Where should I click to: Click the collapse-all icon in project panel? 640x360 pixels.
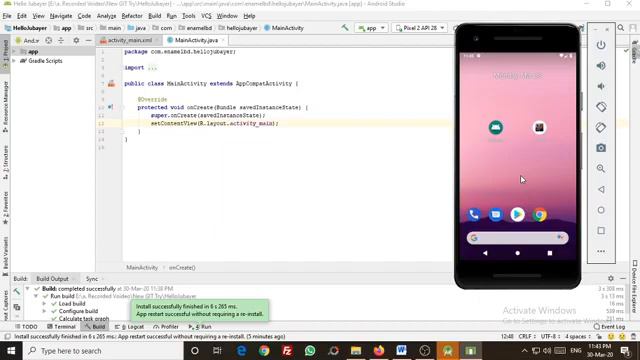click(x=61, y=40)
